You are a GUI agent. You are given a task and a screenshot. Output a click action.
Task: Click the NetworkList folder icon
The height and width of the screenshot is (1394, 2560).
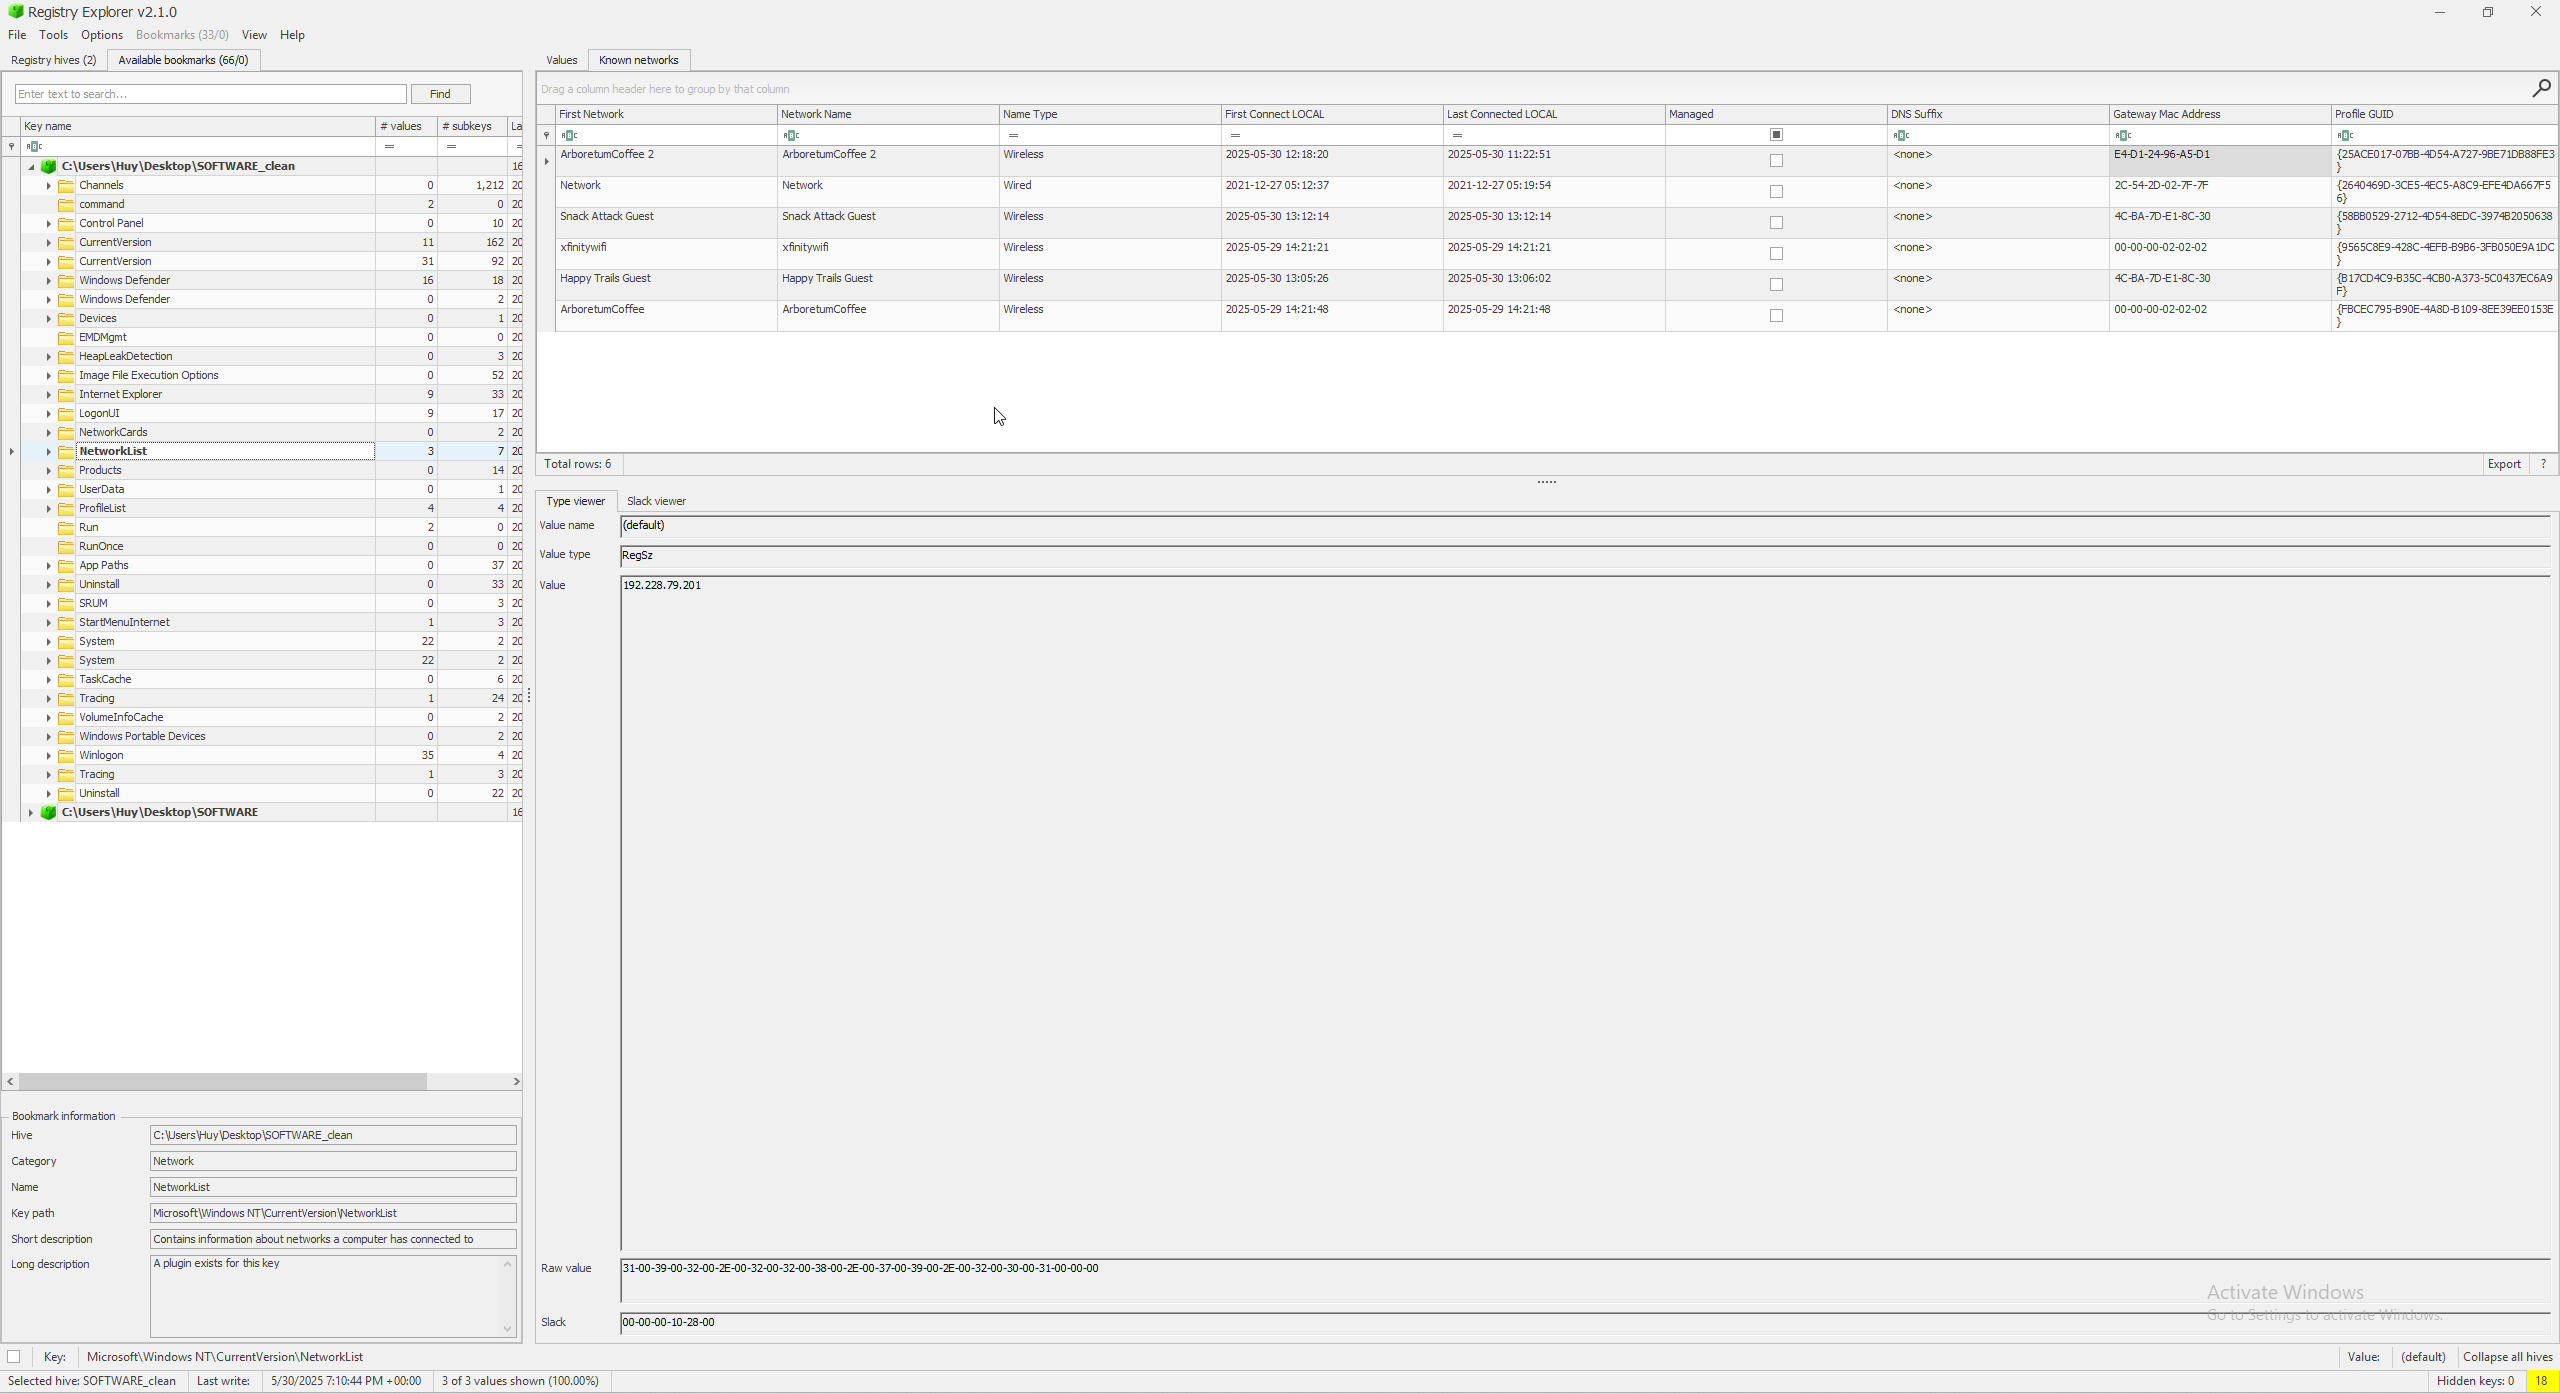pos(67,451)
